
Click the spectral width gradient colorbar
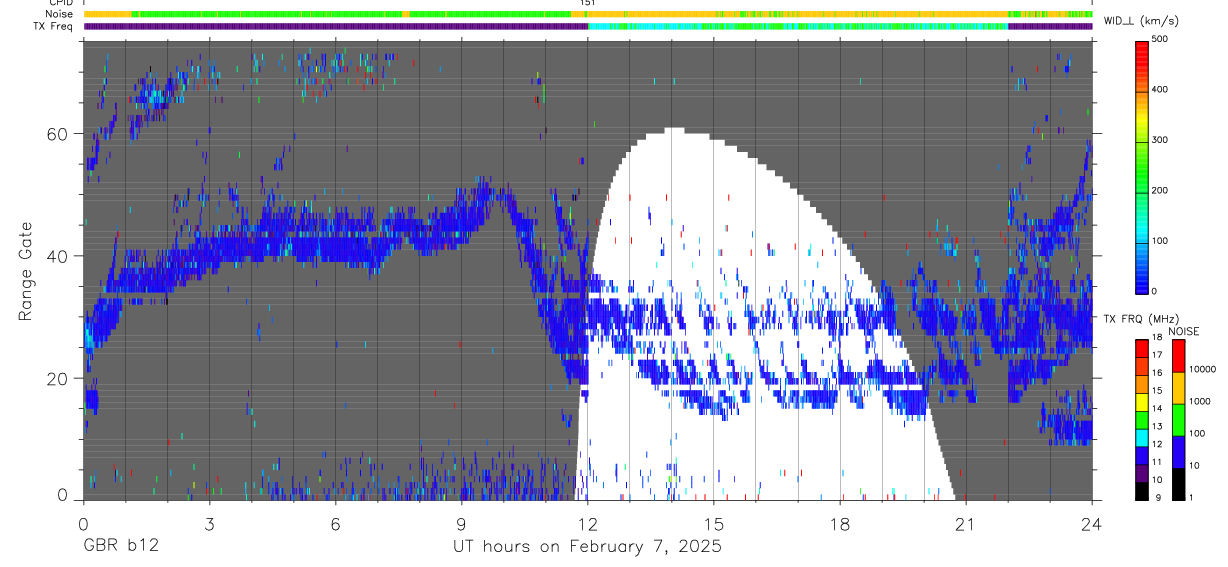(x=1141, y=166)
